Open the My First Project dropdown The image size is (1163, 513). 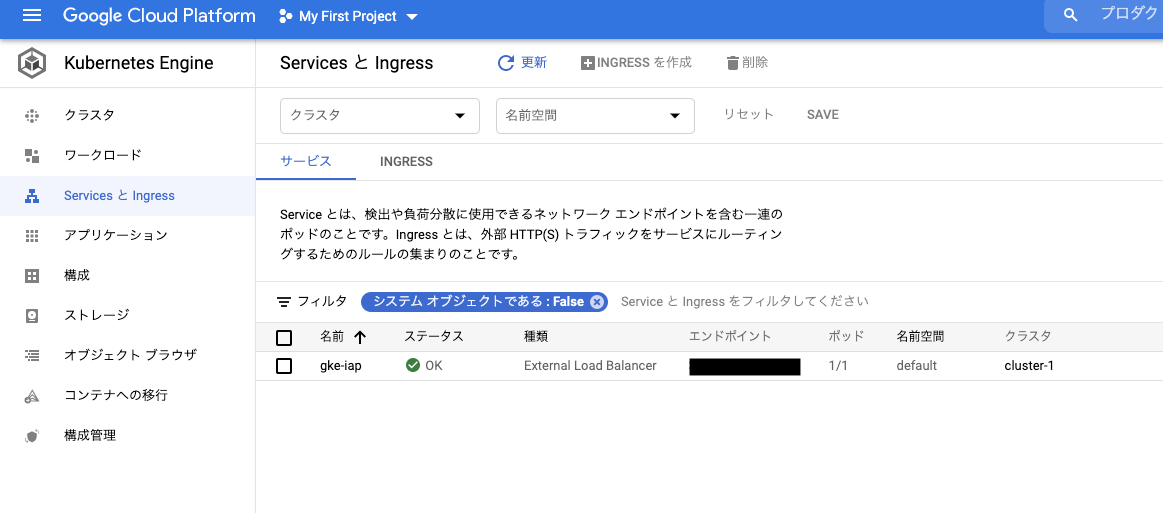pos(348,16)
